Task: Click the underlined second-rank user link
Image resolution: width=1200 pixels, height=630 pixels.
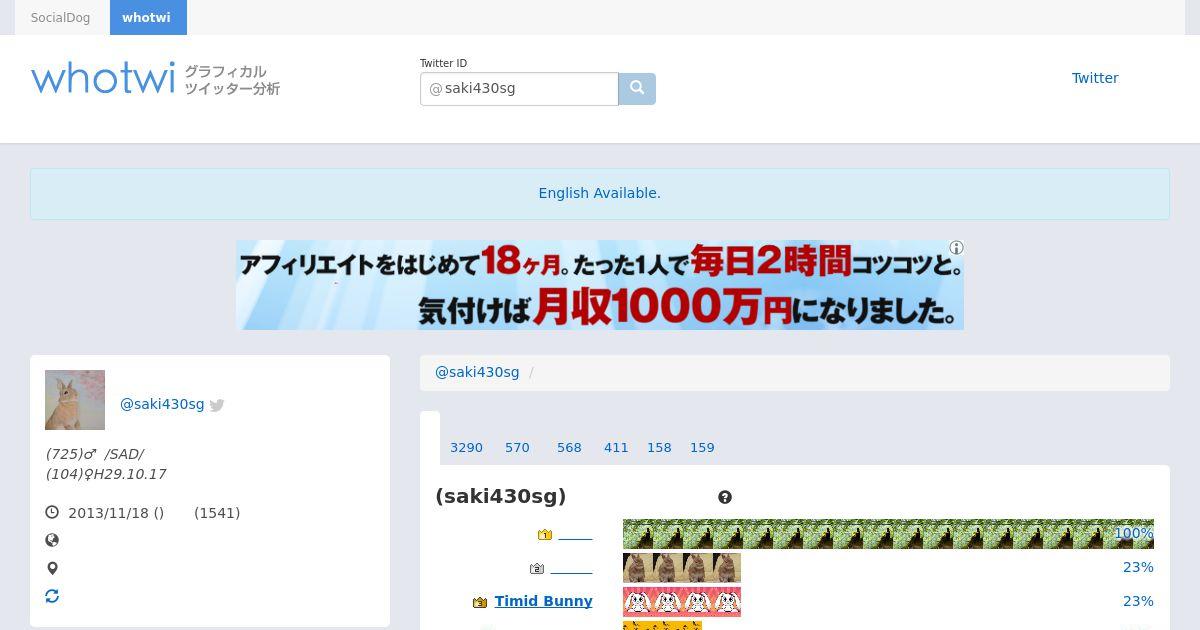Action: (x=572, y=568)
